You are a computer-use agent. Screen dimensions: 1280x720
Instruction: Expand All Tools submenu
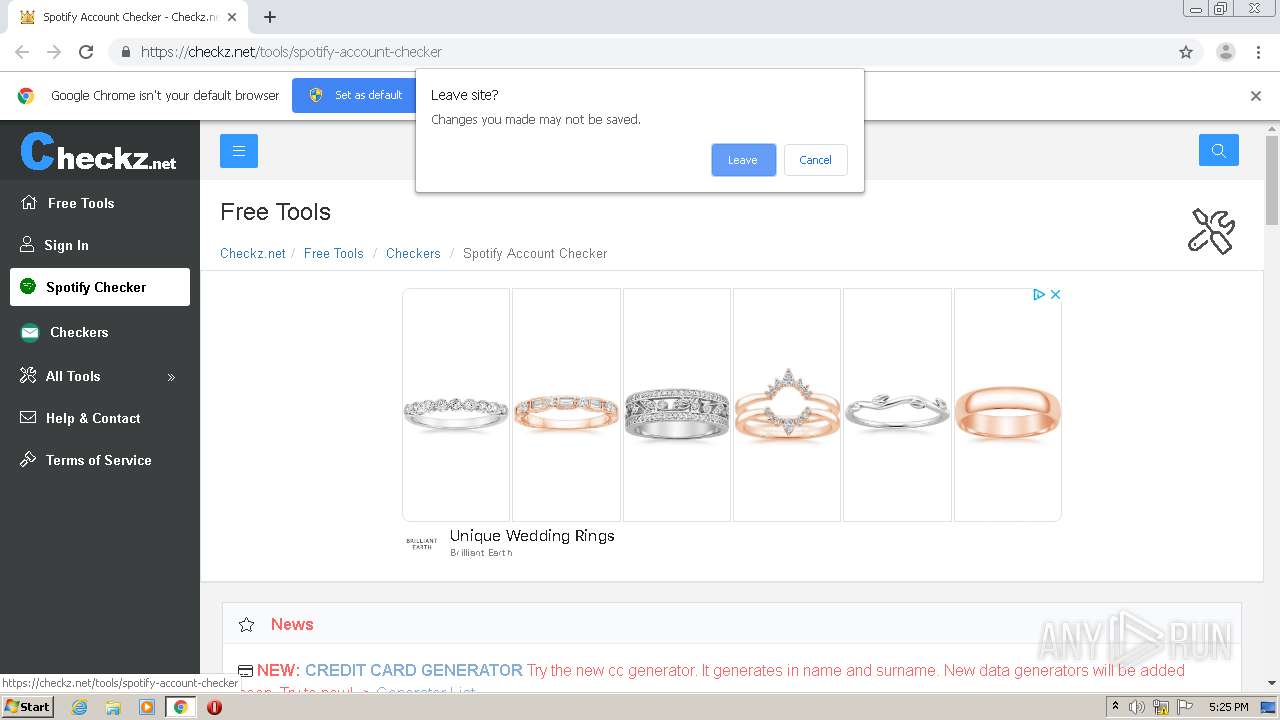click(100, 376)
